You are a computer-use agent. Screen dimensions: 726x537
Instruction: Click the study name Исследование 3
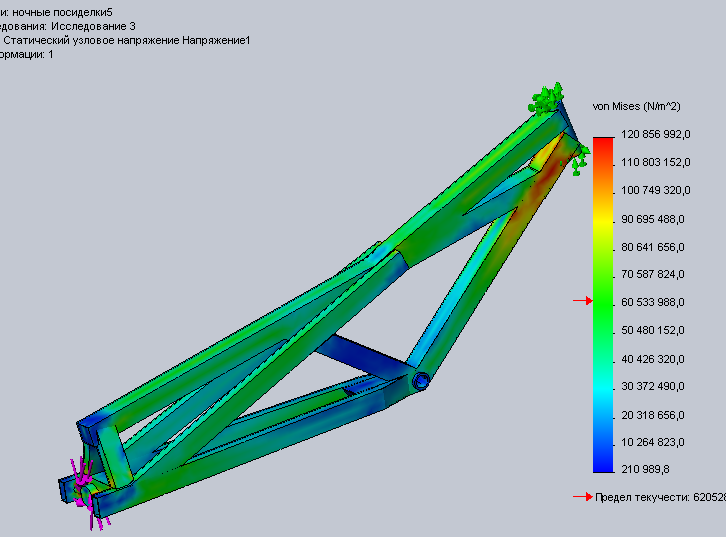point(93,26)
